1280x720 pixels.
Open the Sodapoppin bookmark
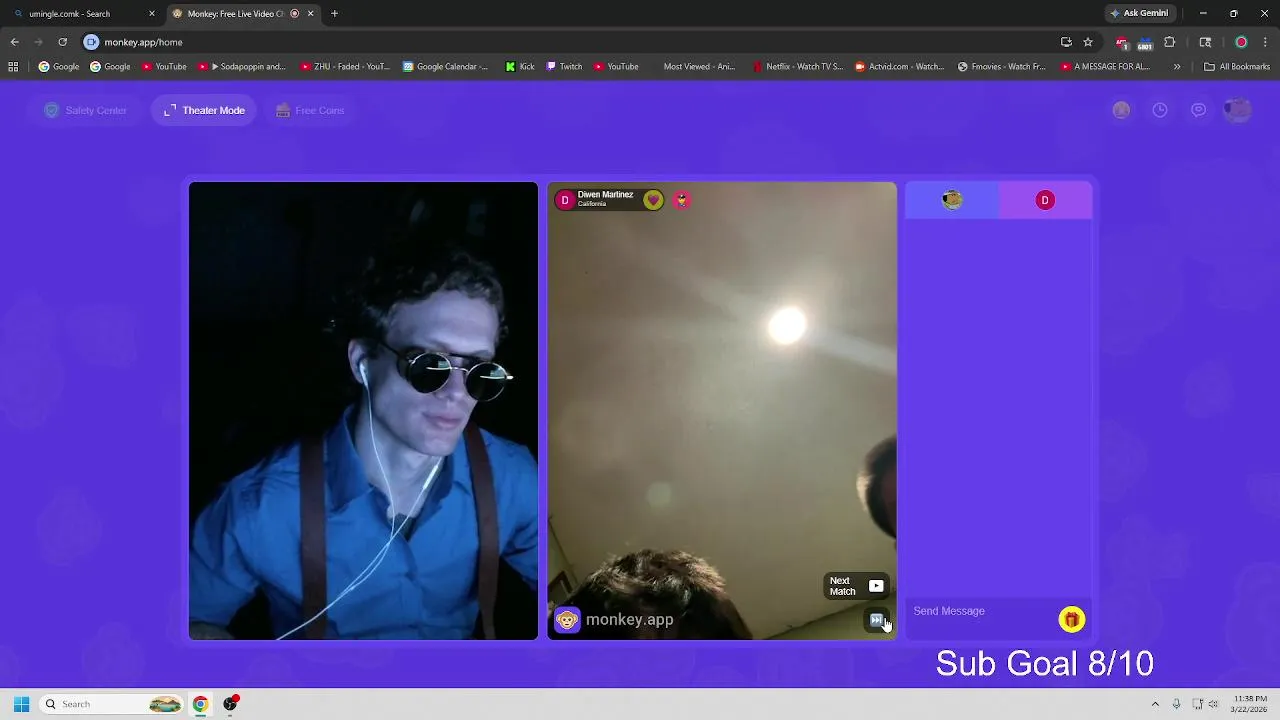click(x=243, y=67)
